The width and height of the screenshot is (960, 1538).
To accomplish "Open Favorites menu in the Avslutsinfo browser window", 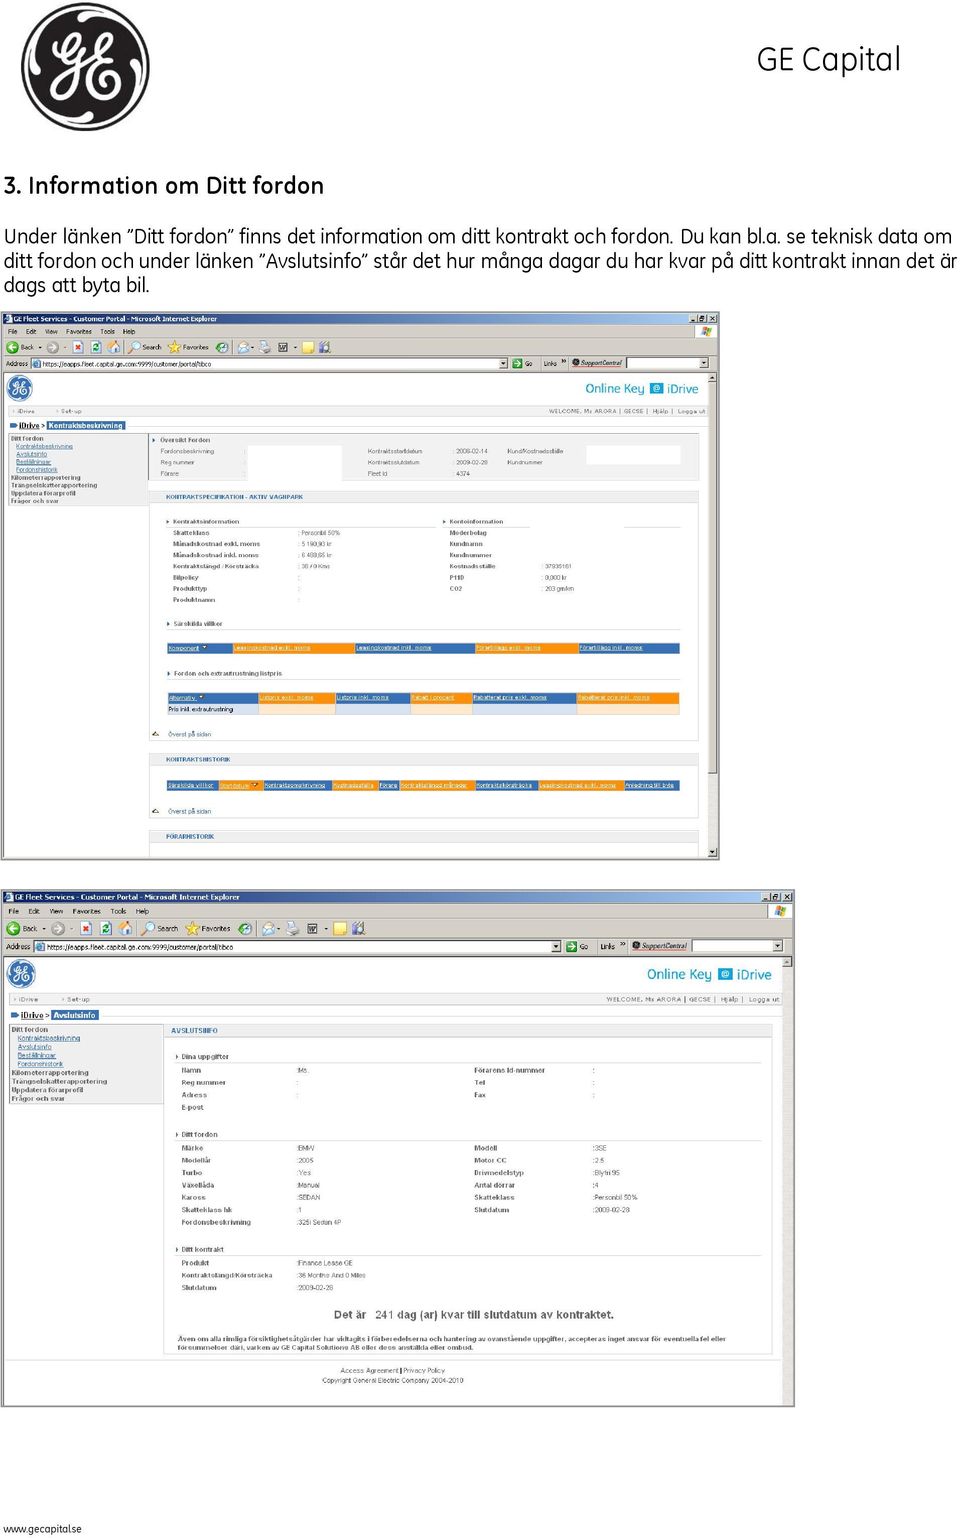I will [x=87, y=911].
